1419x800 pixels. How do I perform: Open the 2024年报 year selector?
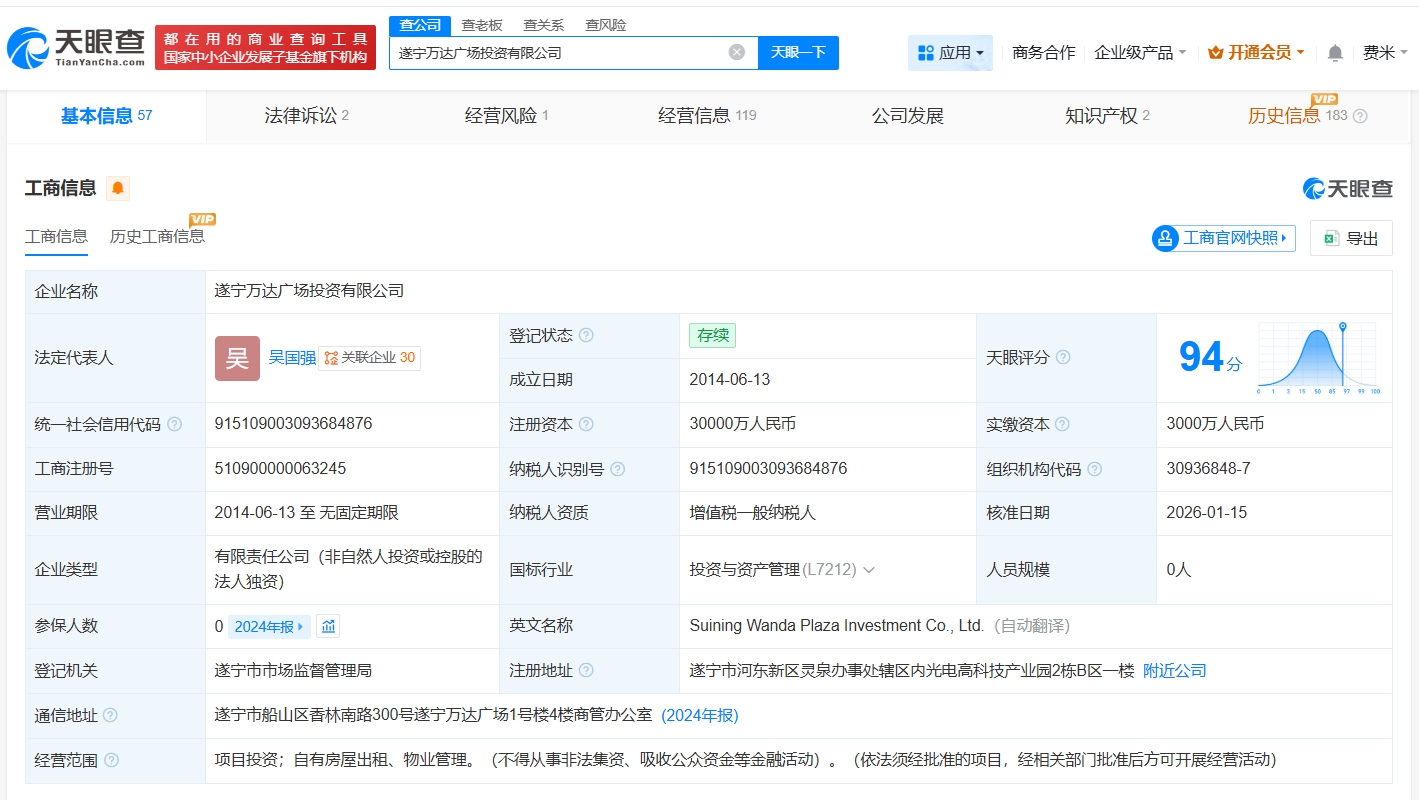[x=269, y=626]
